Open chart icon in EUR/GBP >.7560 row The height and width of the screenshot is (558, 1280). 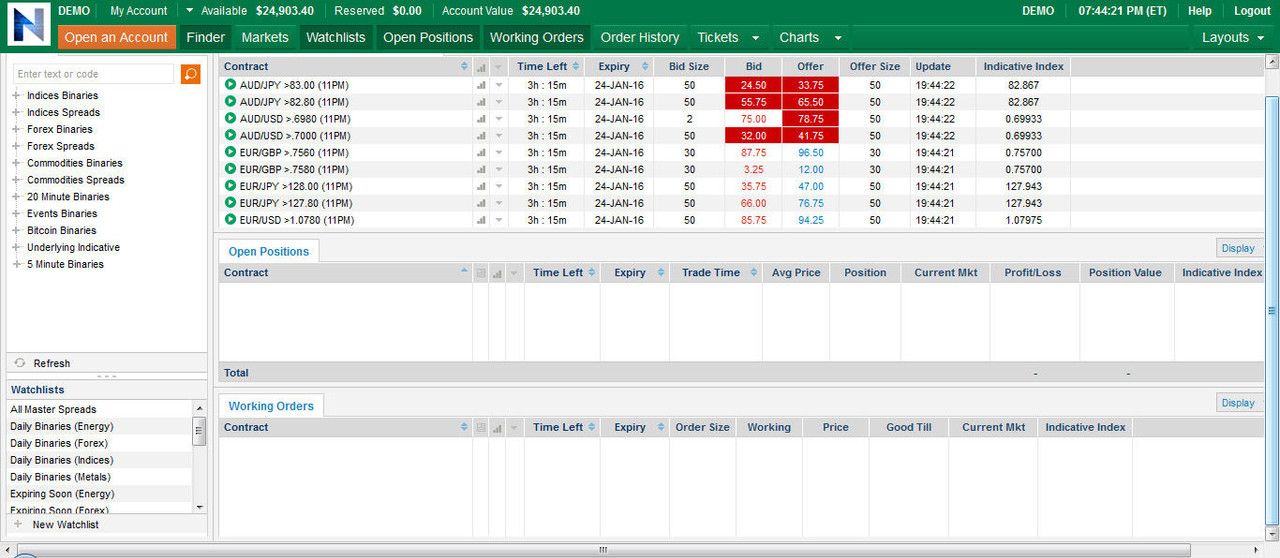(x=481, y=153)
